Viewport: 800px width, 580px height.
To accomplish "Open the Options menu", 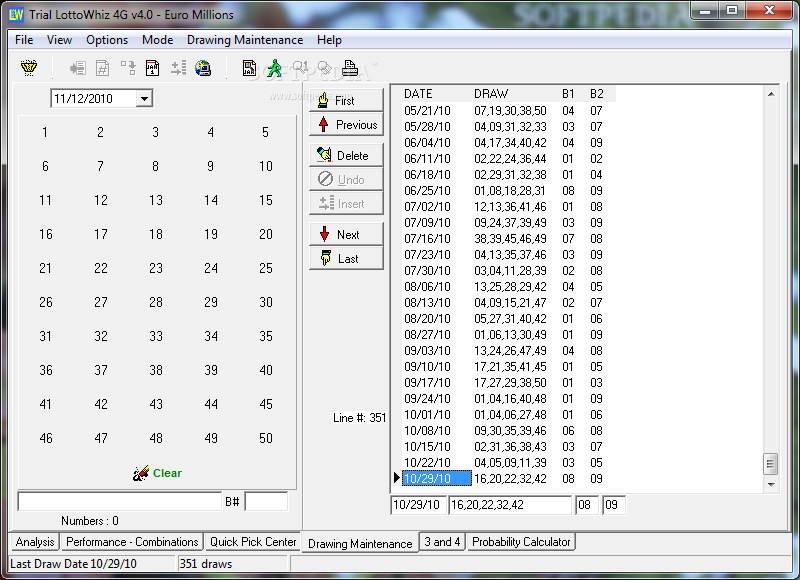I will click(107, 40).
